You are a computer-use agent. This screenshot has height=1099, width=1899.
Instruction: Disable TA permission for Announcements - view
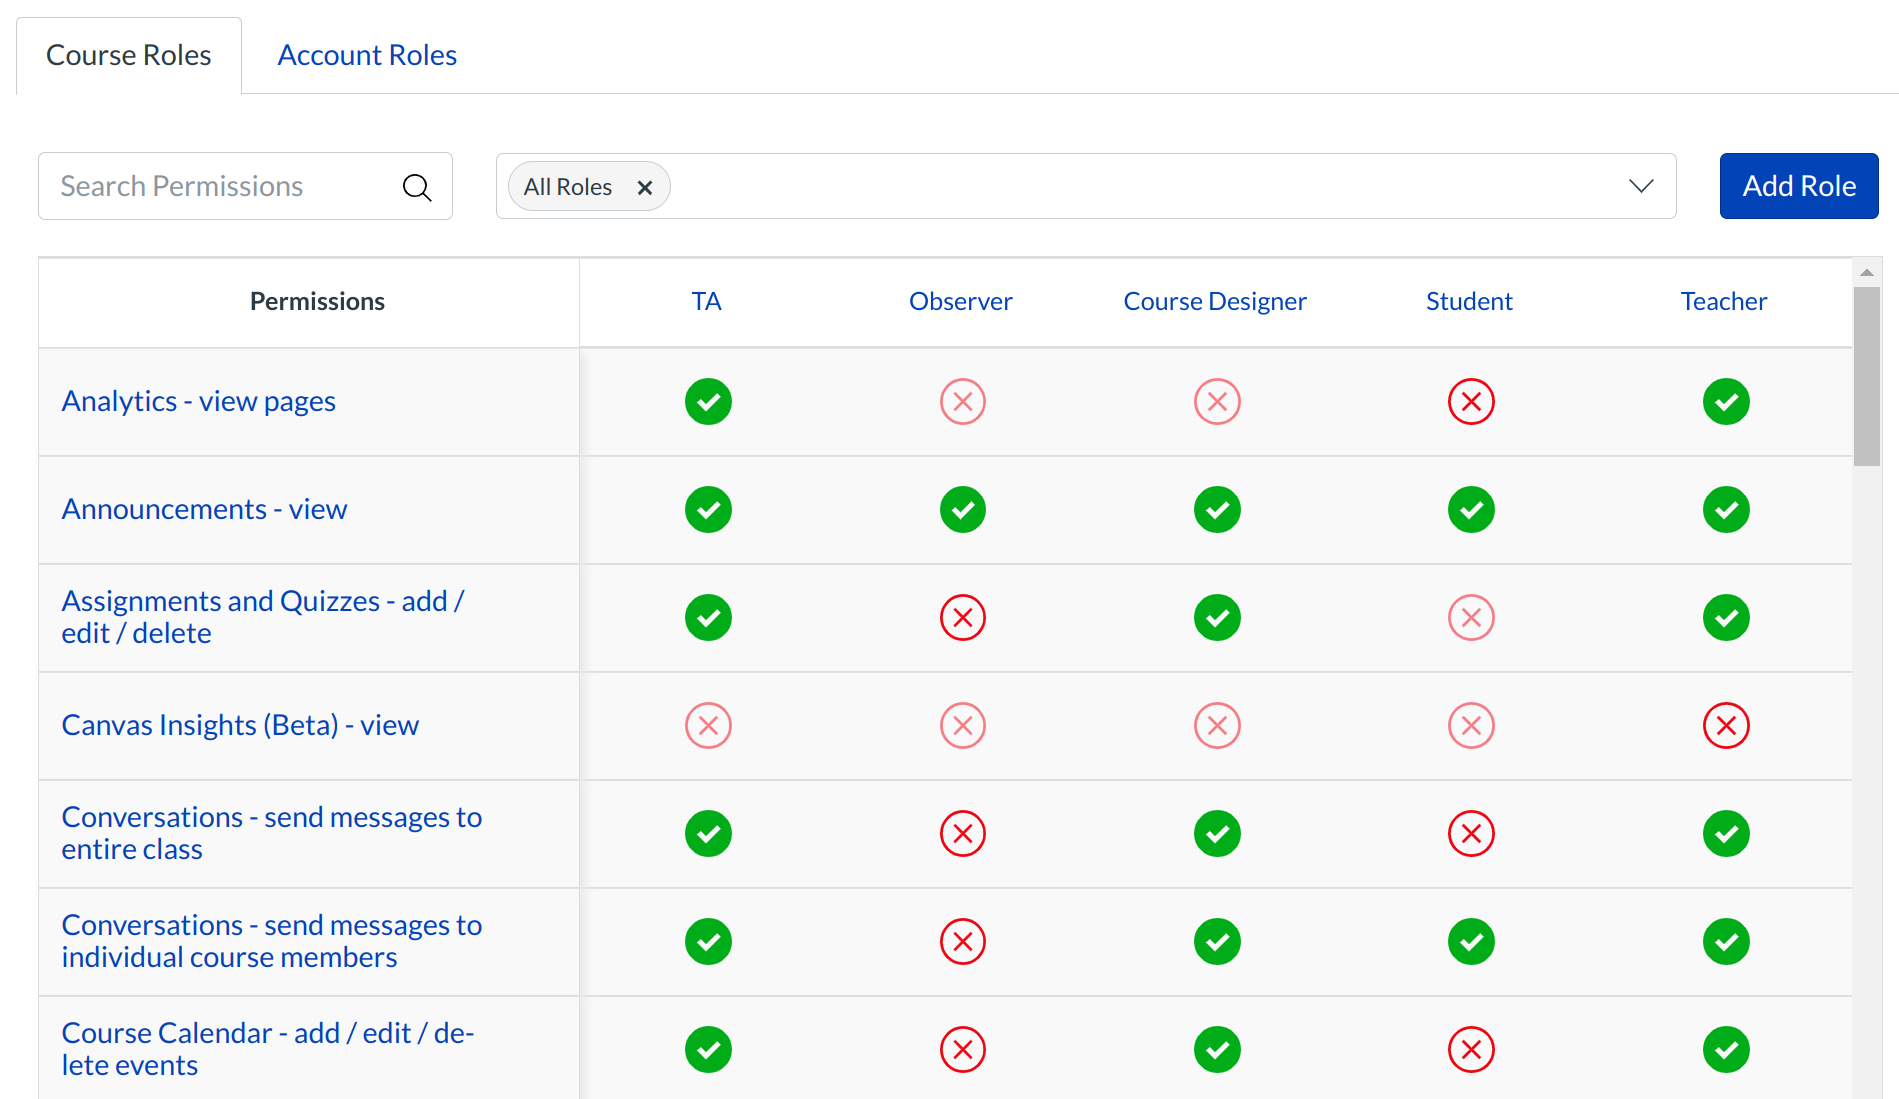click(708, 509)
